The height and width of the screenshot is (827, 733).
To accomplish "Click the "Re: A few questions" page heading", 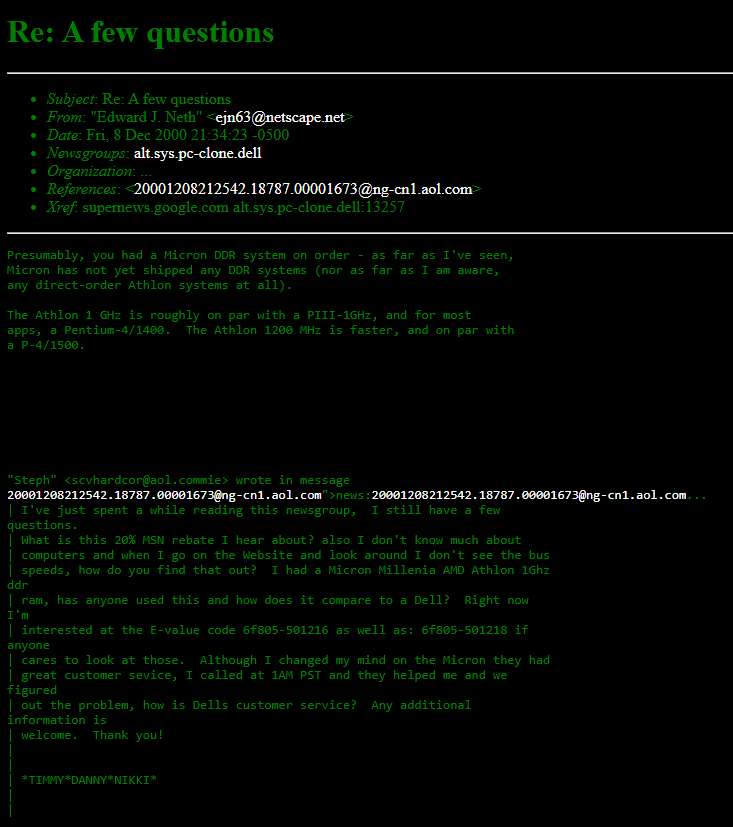I will click(141, 33).
